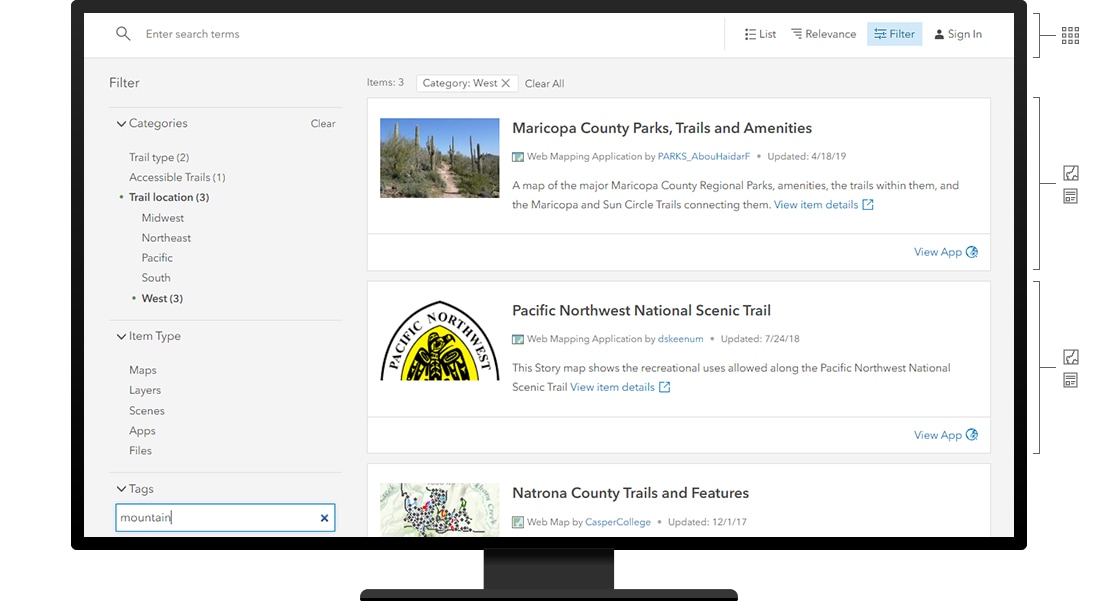Choose the Northeast location

[166, 238]
